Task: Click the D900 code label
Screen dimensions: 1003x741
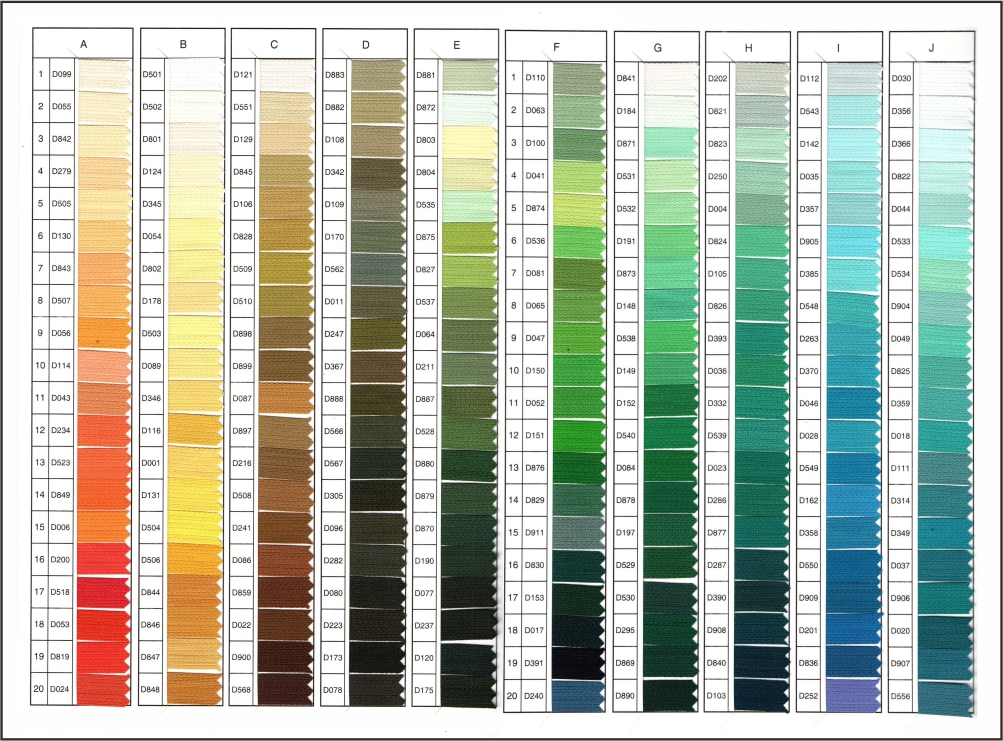Action: pos(242,657)
